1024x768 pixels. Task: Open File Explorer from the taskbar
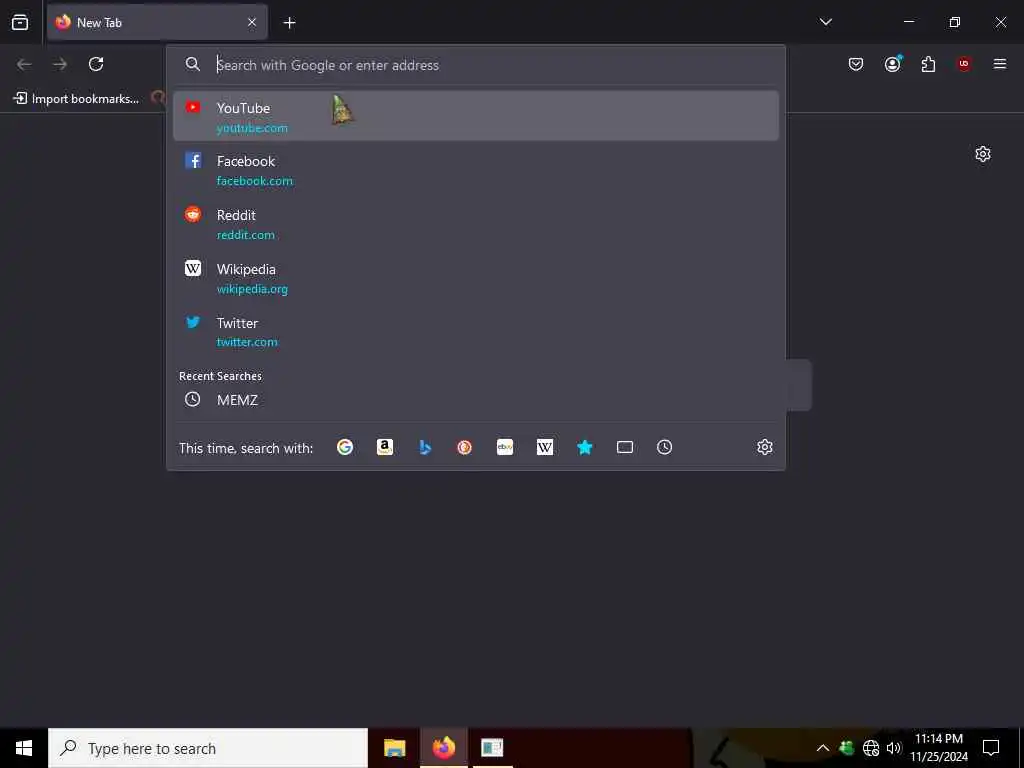coord(394,748)
